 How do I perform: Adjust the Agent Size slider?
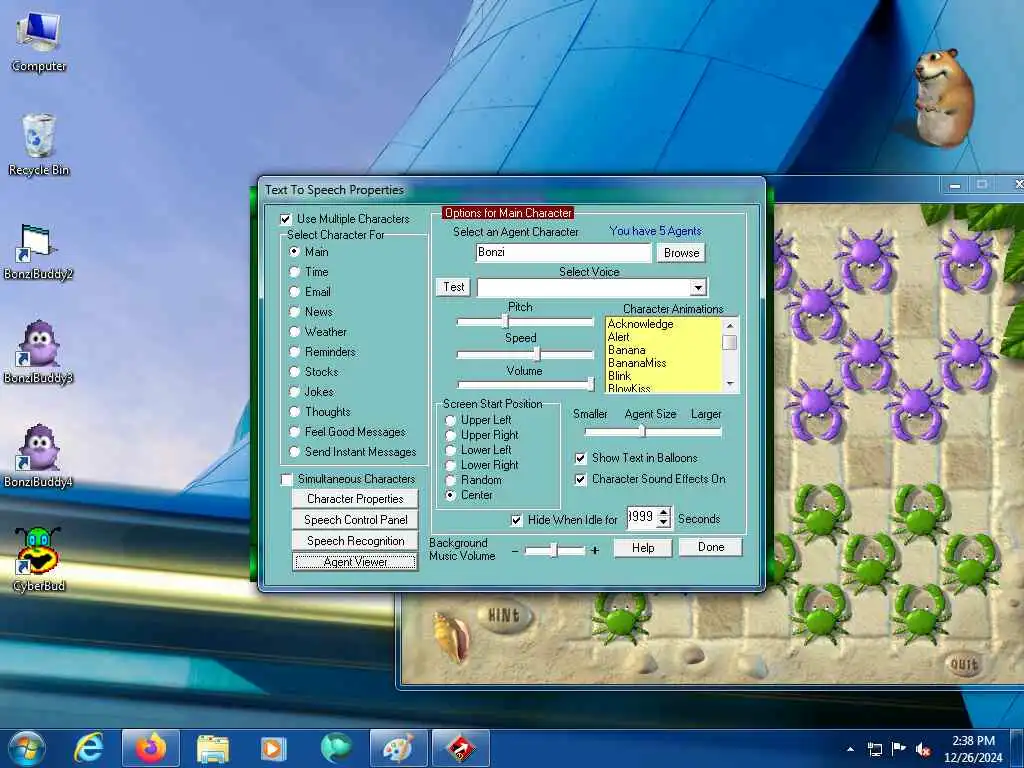point(642,431)
